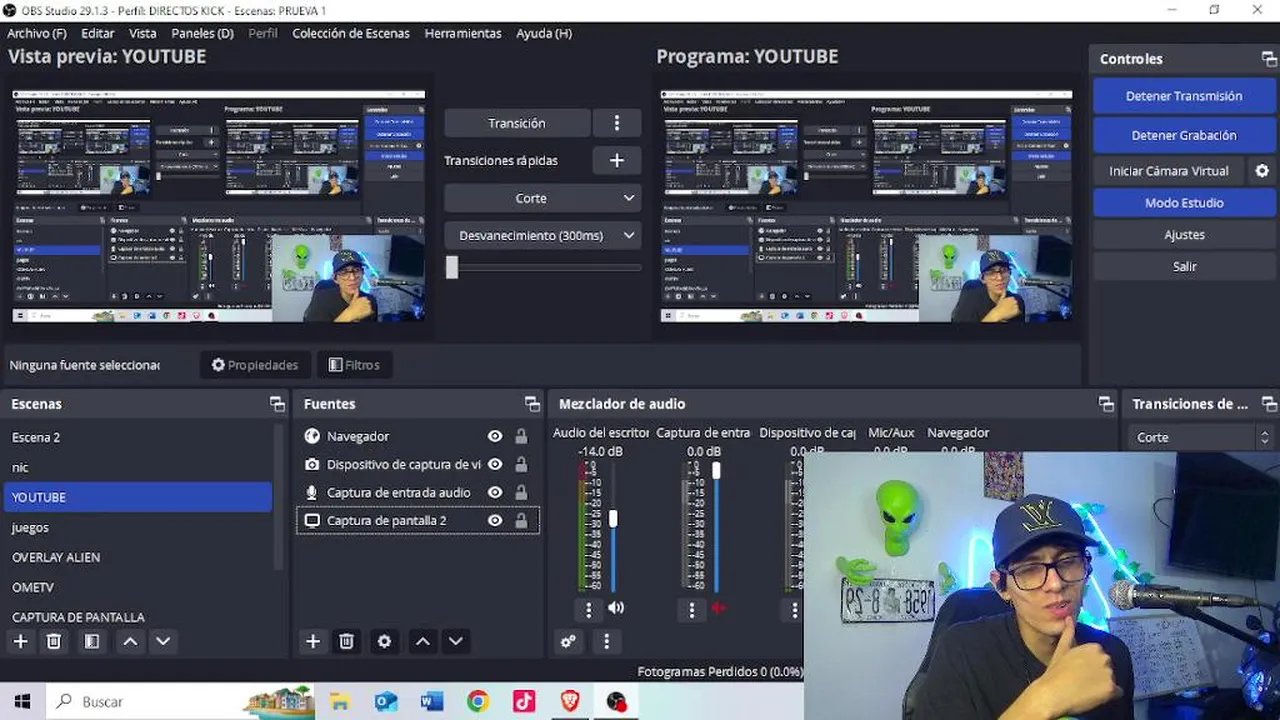The image size is (1280, 720).
Task: Open advanced audio properties gears icon
Action: pos(568,642)
